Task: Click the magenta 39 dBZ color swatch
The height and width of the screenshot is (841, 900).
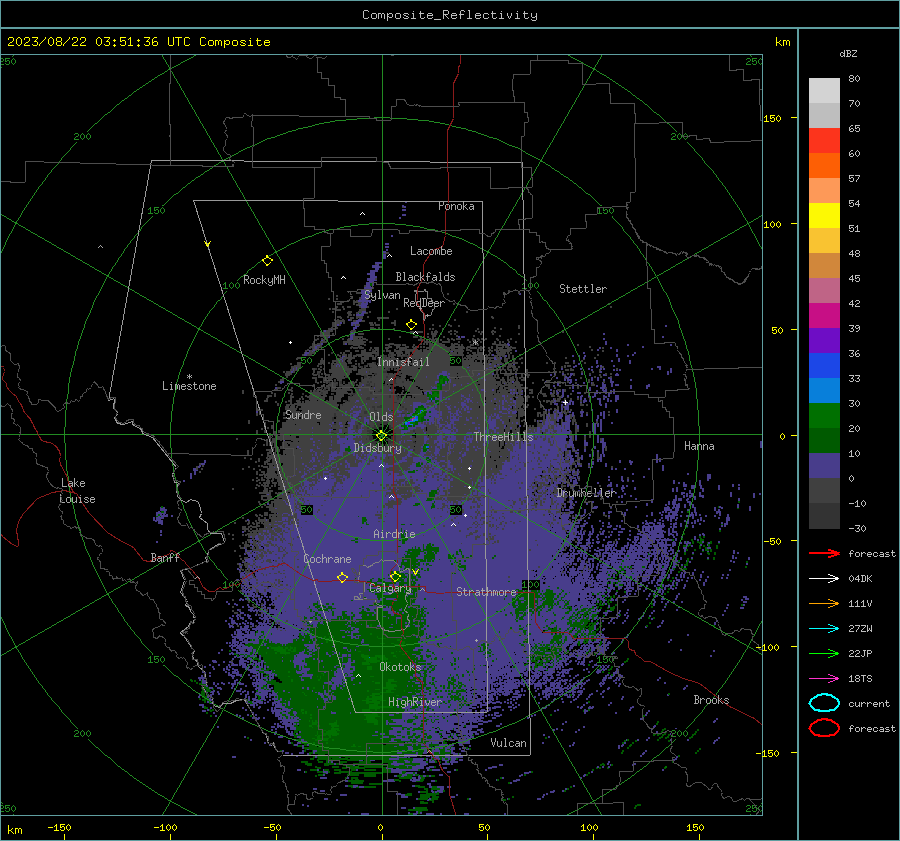Action: [824, 316]
